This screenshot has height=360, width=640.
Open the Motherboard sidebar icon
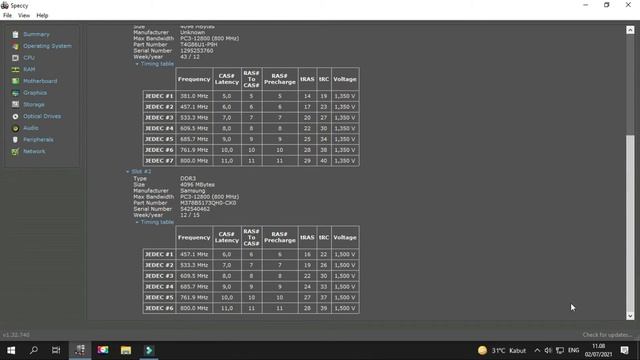[x=15, y=81]
